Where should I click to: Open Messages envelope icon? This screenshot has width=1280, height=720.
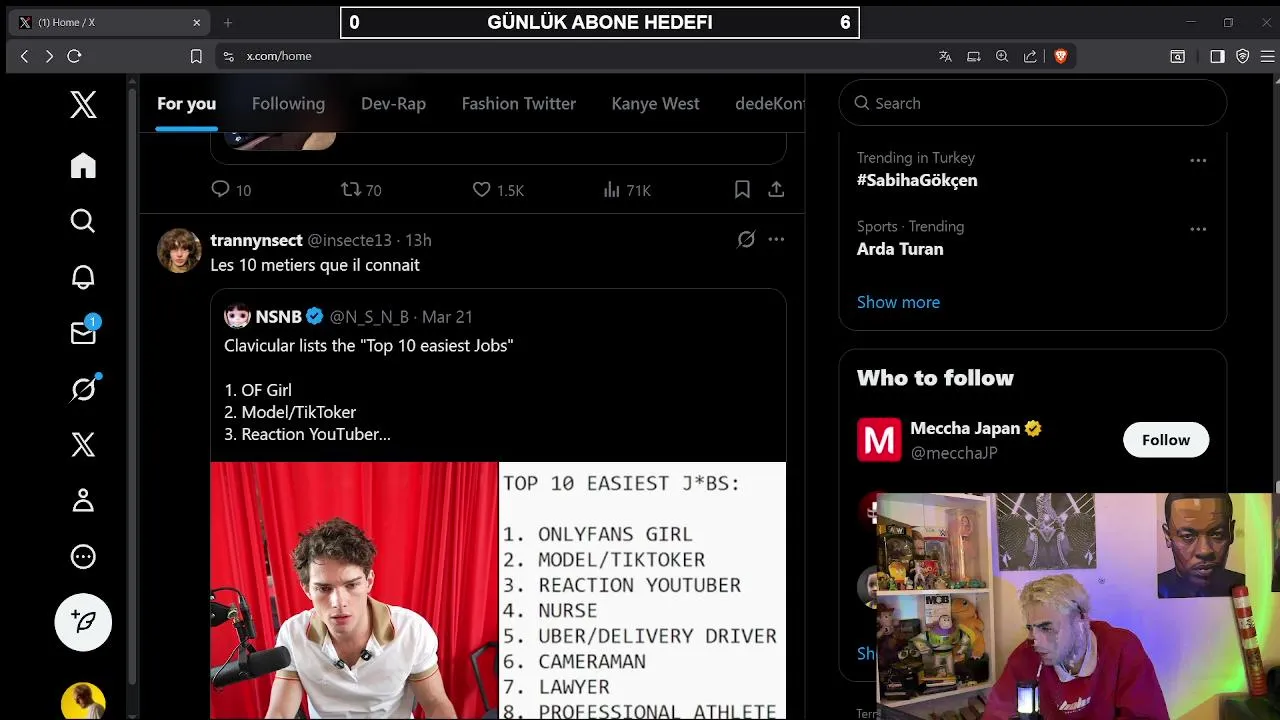click(83, 333)
